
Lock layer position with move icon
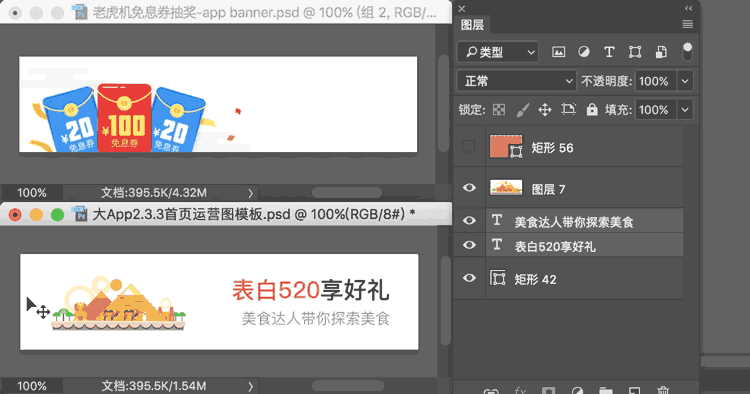click(545, 110)
